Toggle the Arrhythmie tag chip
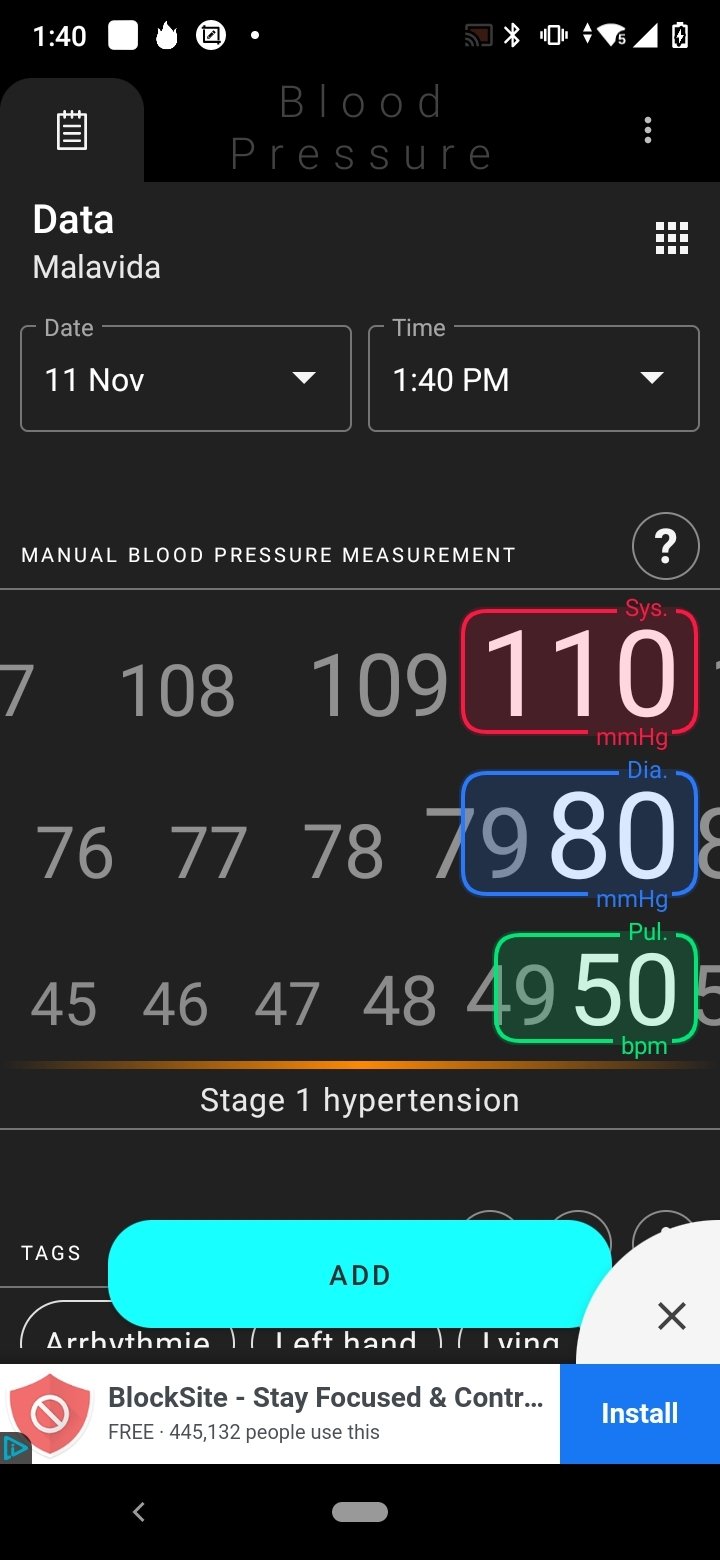The width and height of the screenshot is (720, 1560). 127,1334
